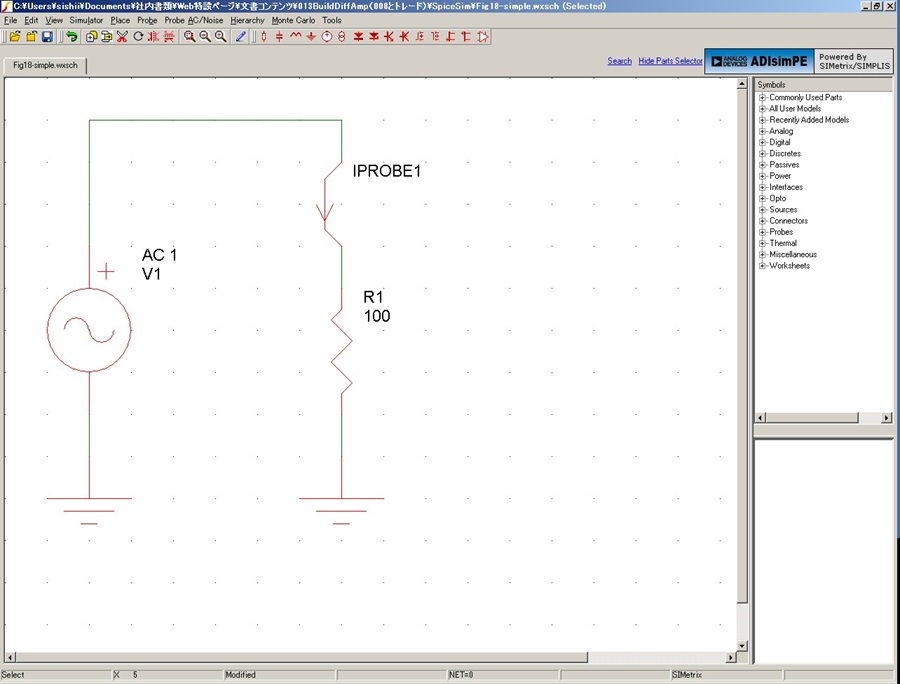This screenshot has width=900, height=684.
Task: Place a resistor from toolbar icon
Action: pos(264,37)
